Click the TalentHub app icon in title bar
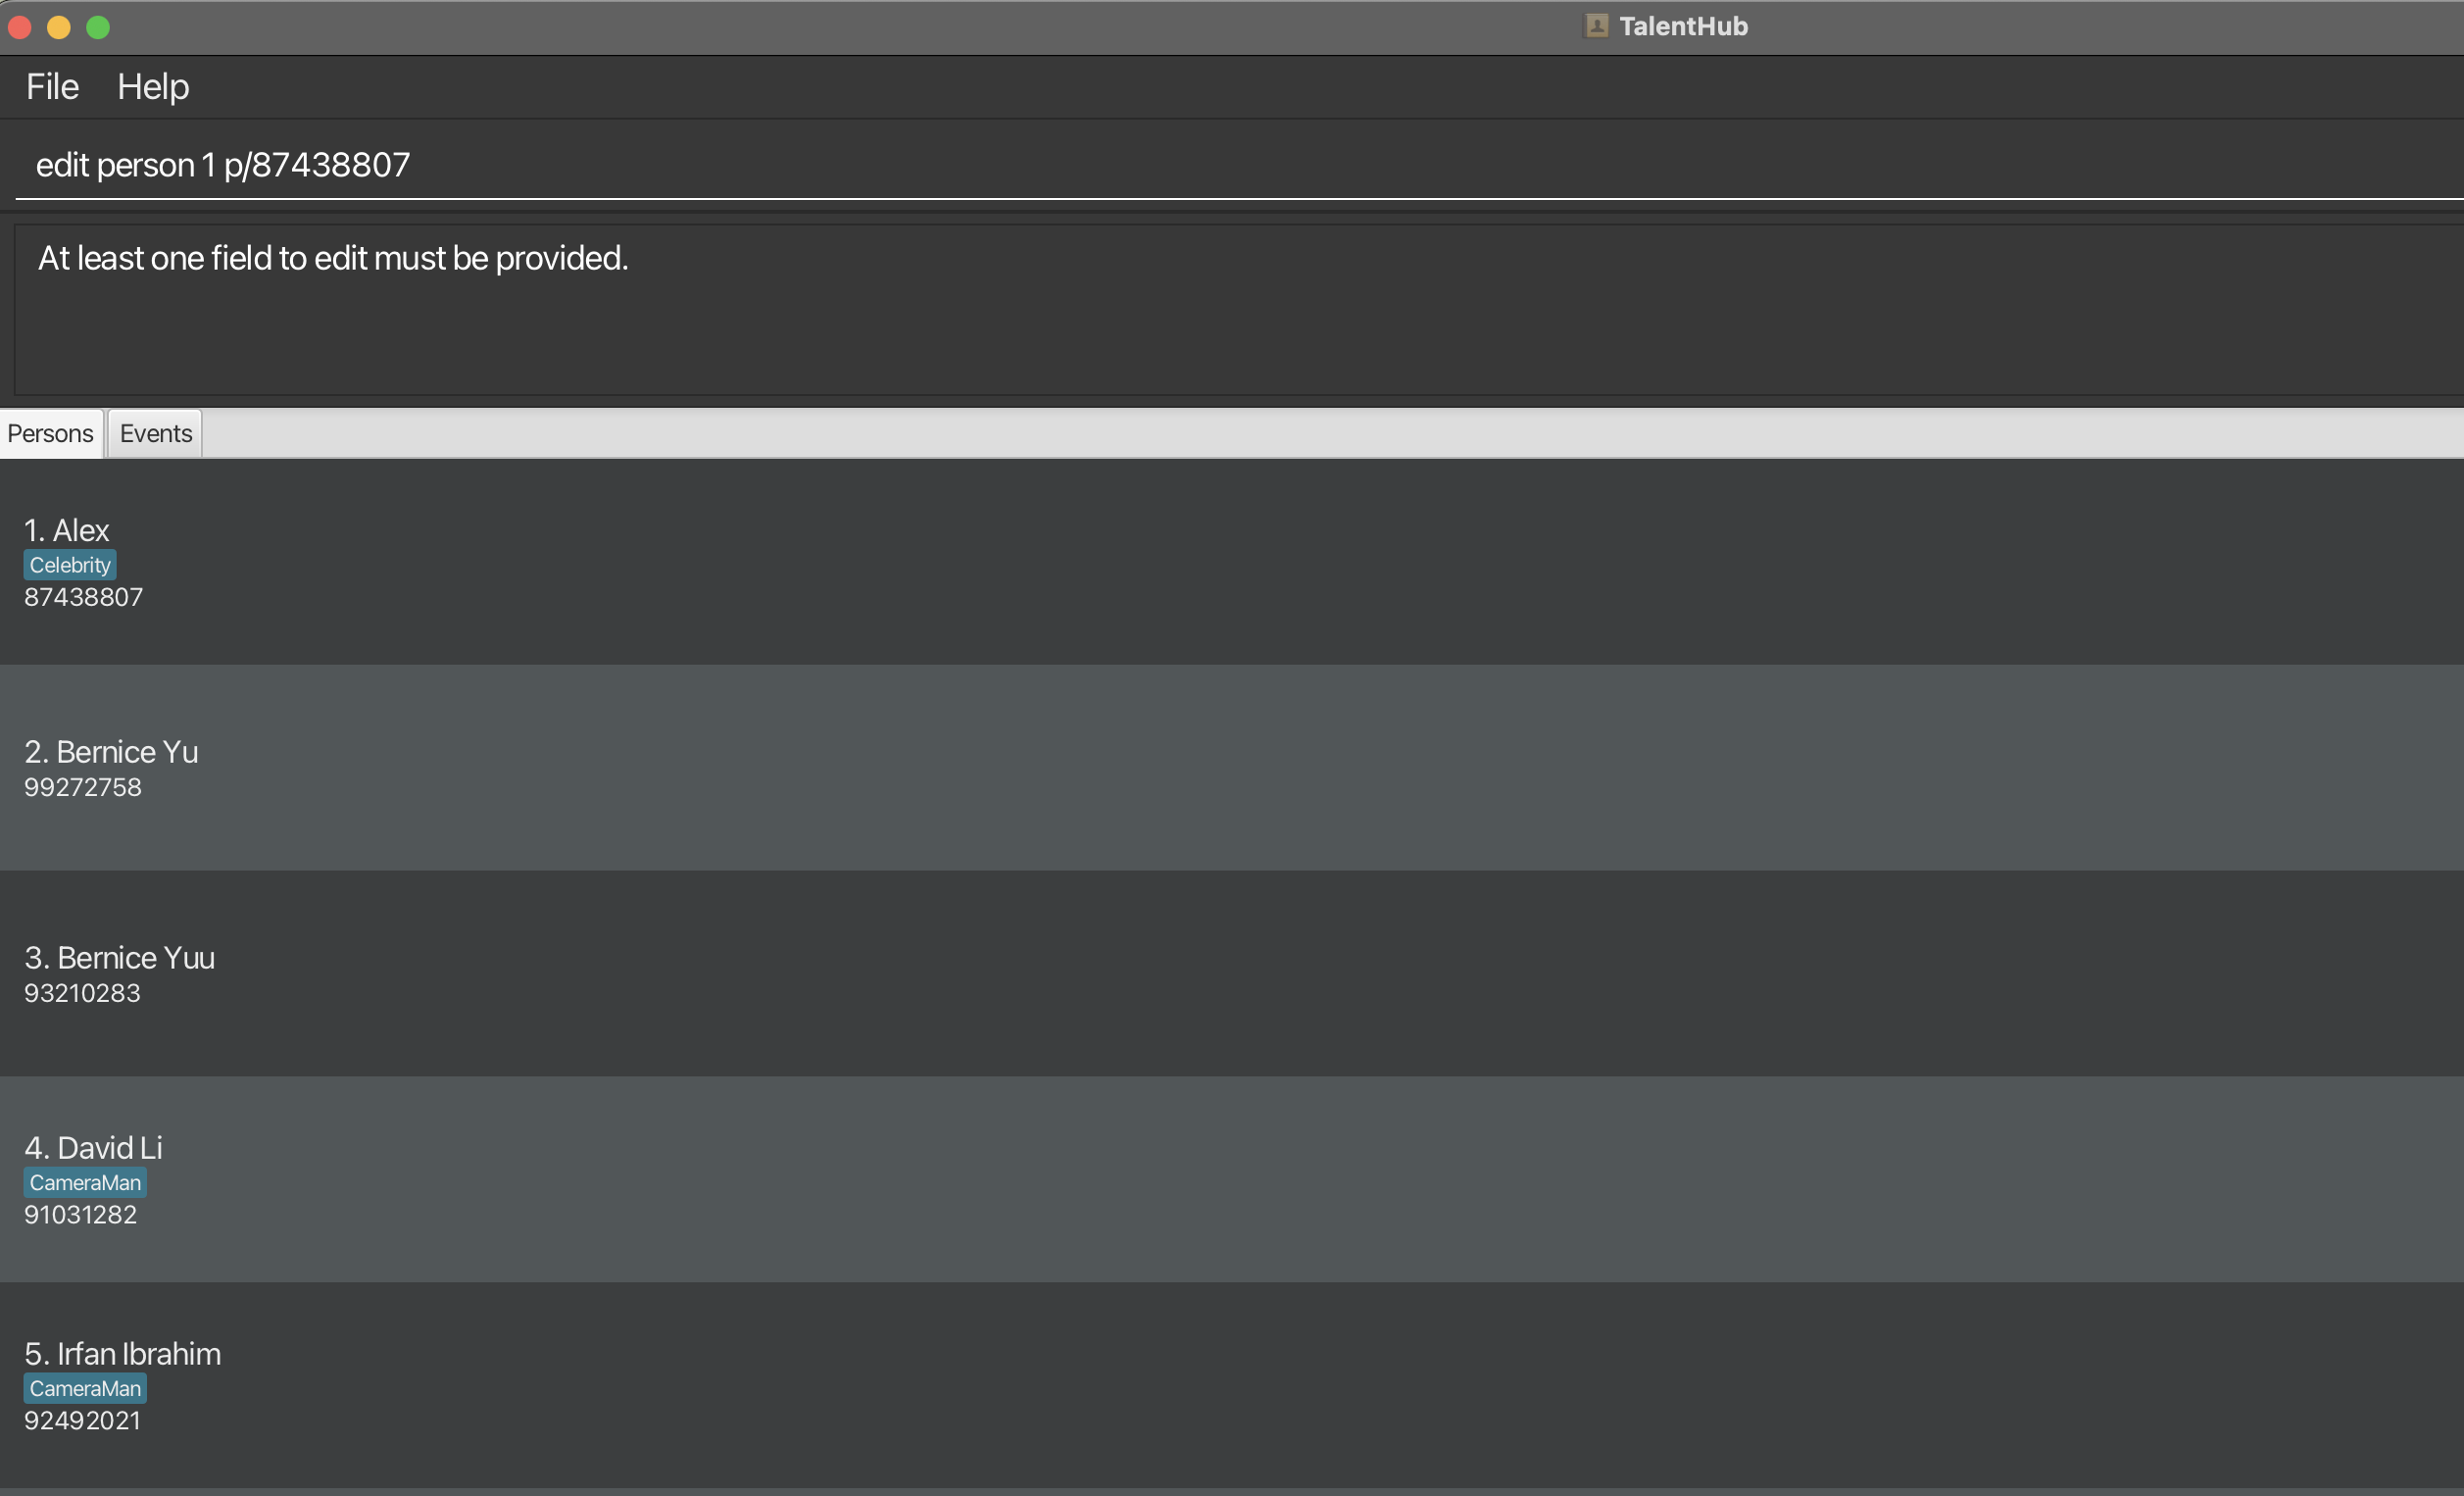This screenshot has height=1496, width=2464. click(1596, 26)
